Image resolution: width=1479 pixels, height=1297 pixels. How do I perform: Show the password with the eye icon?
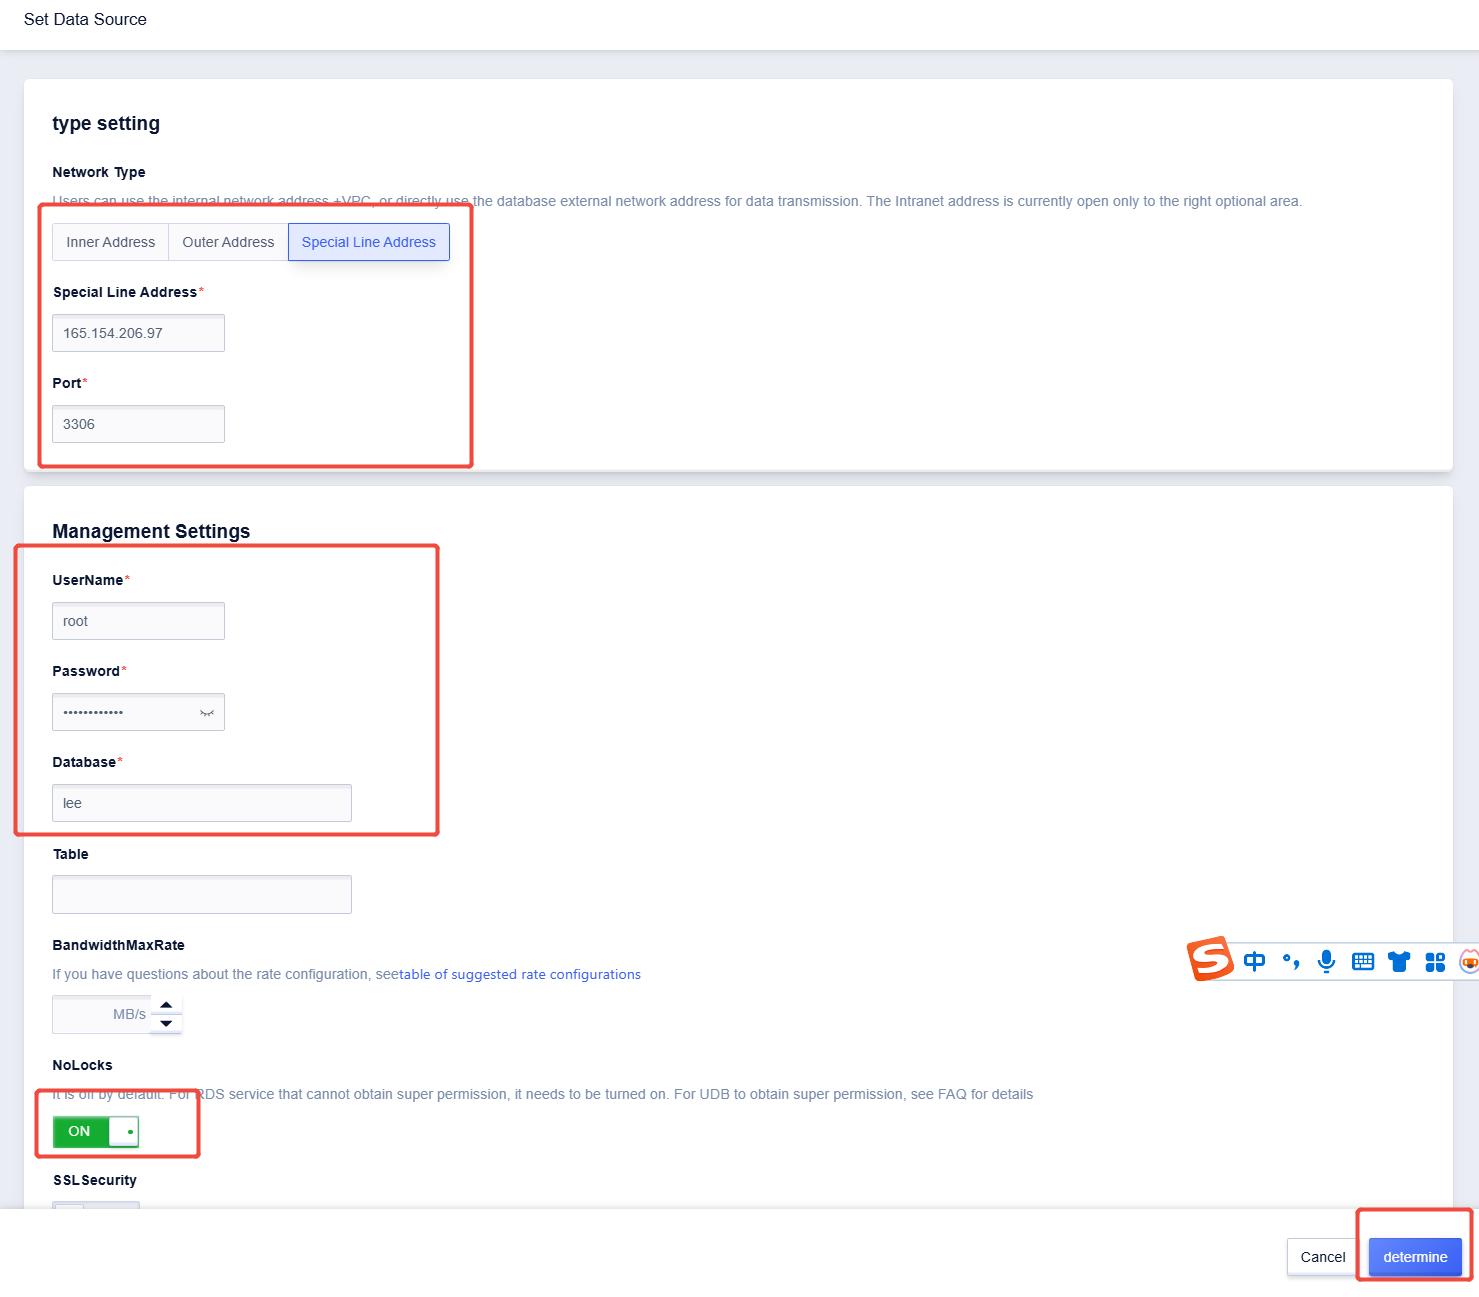click(207, 713)
